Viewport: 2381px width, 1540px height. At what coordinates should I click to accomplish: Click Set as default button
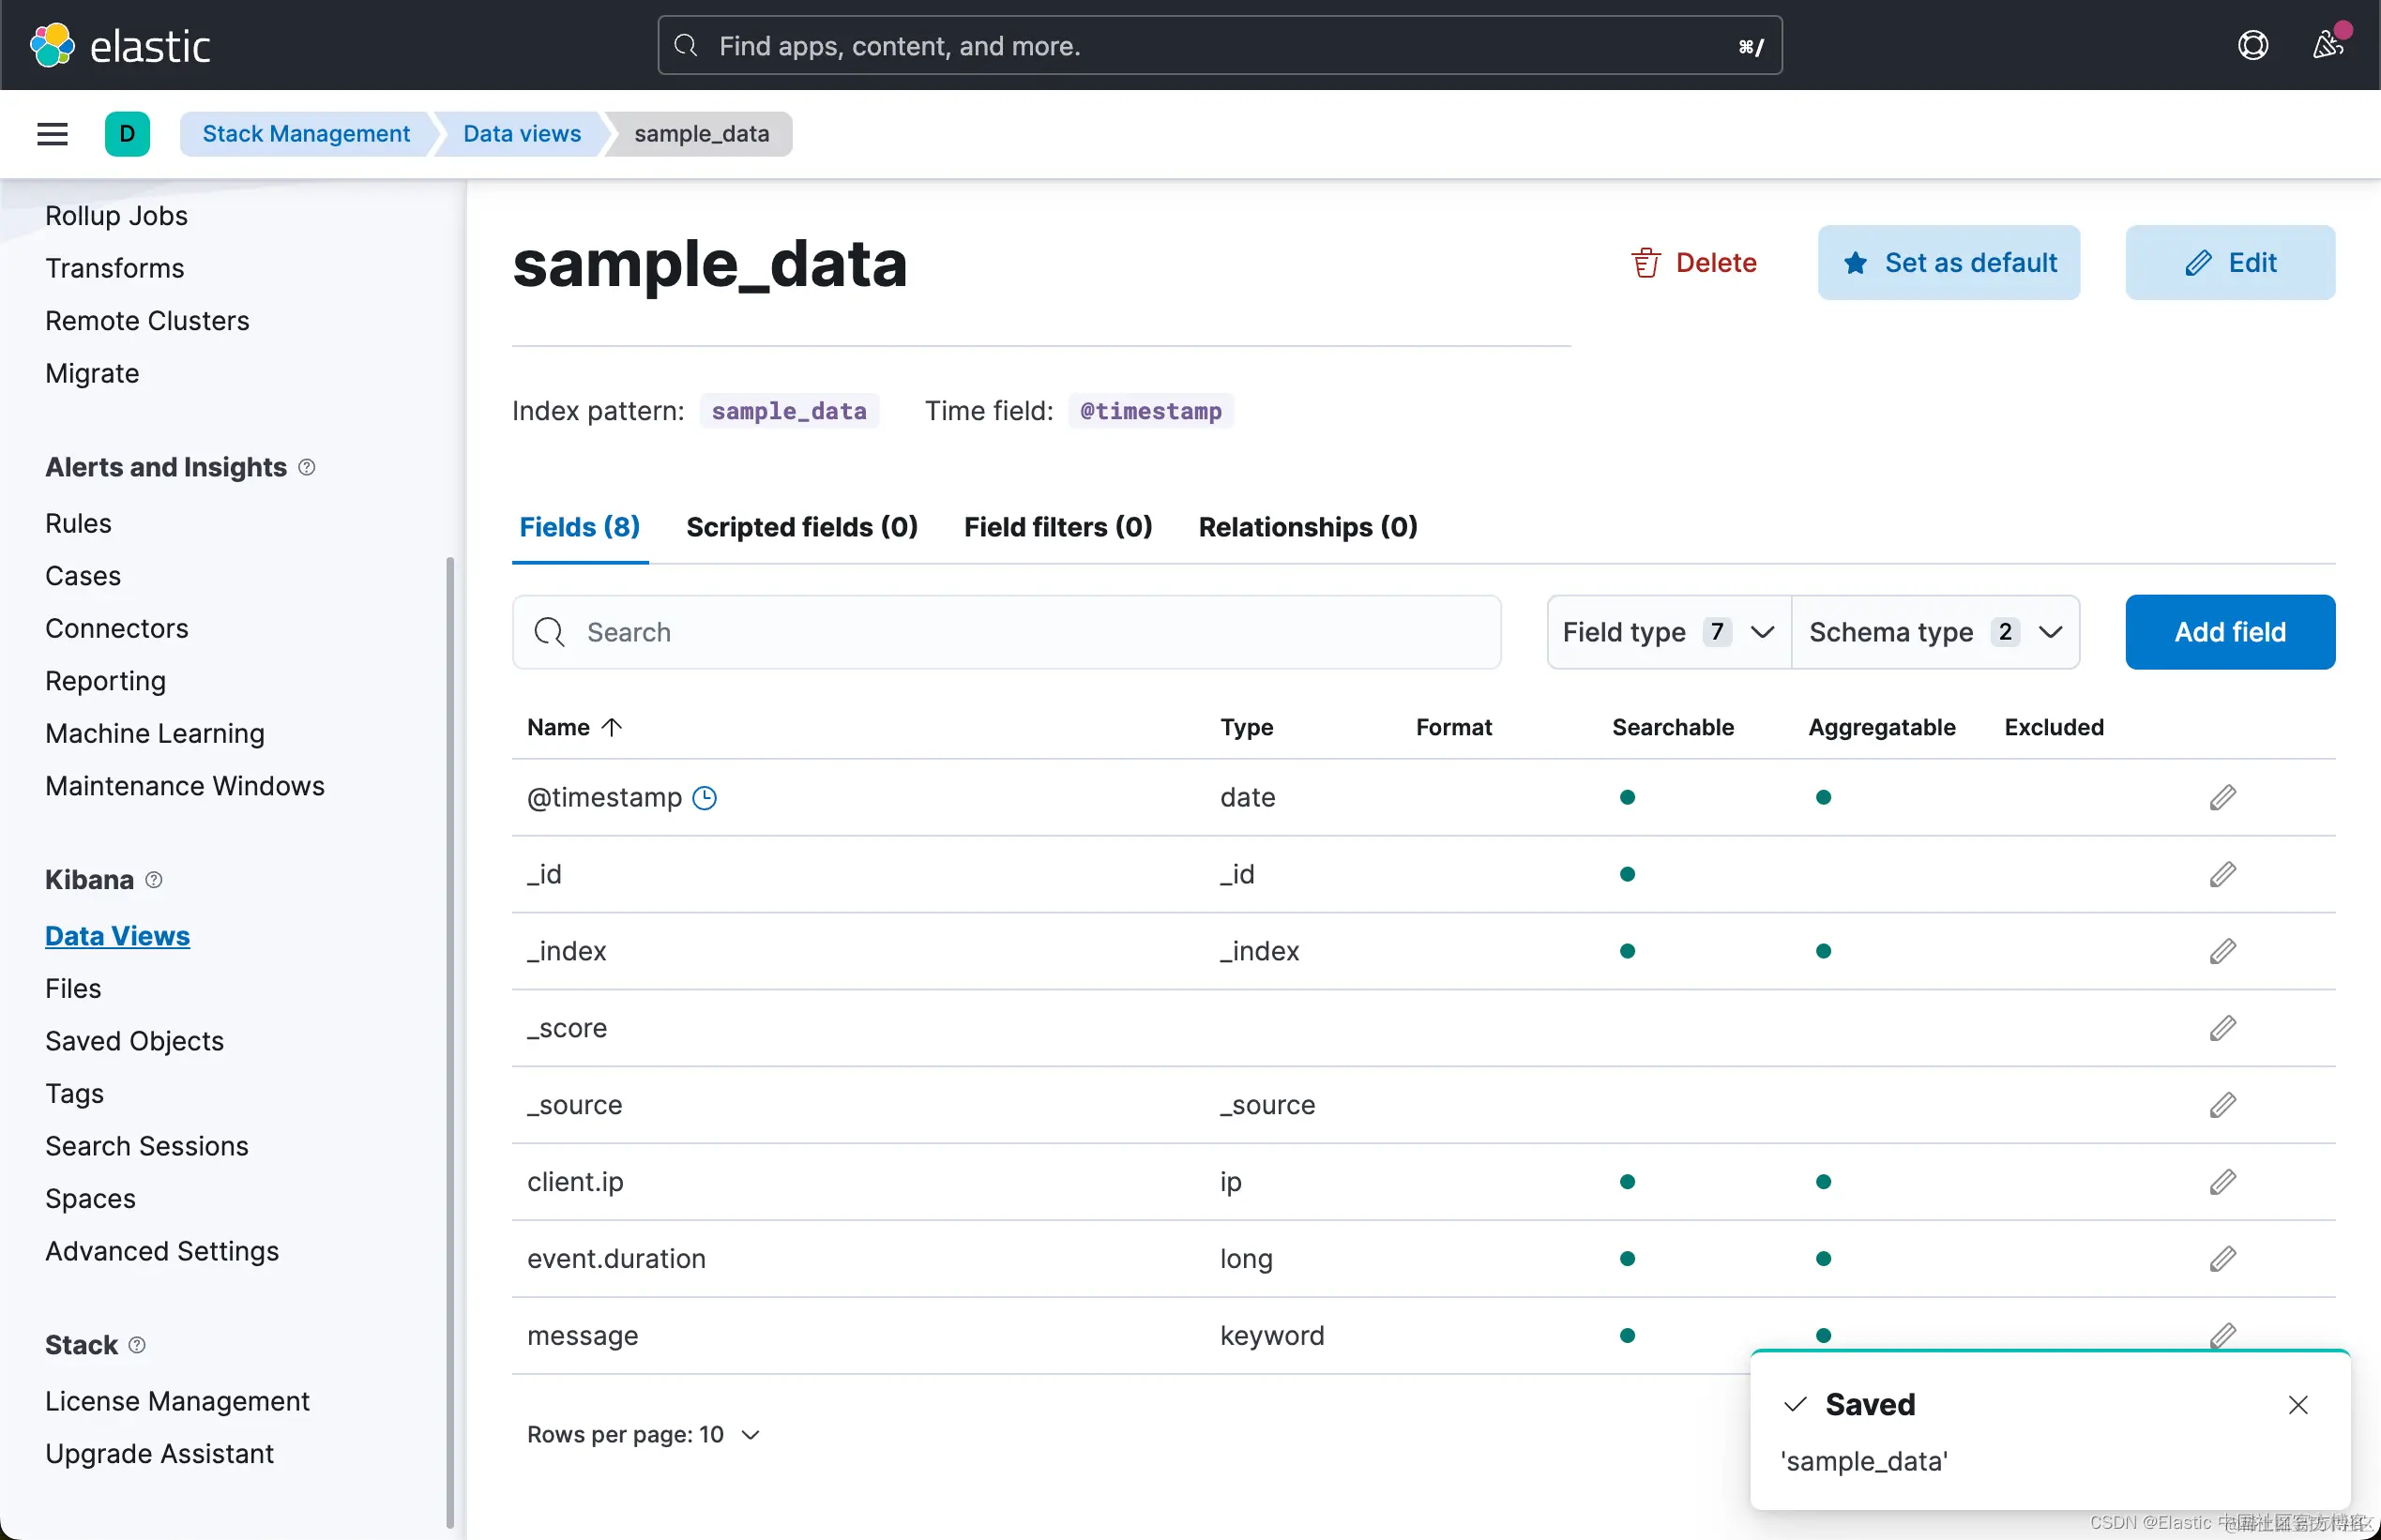click(x=1948, y=263)
